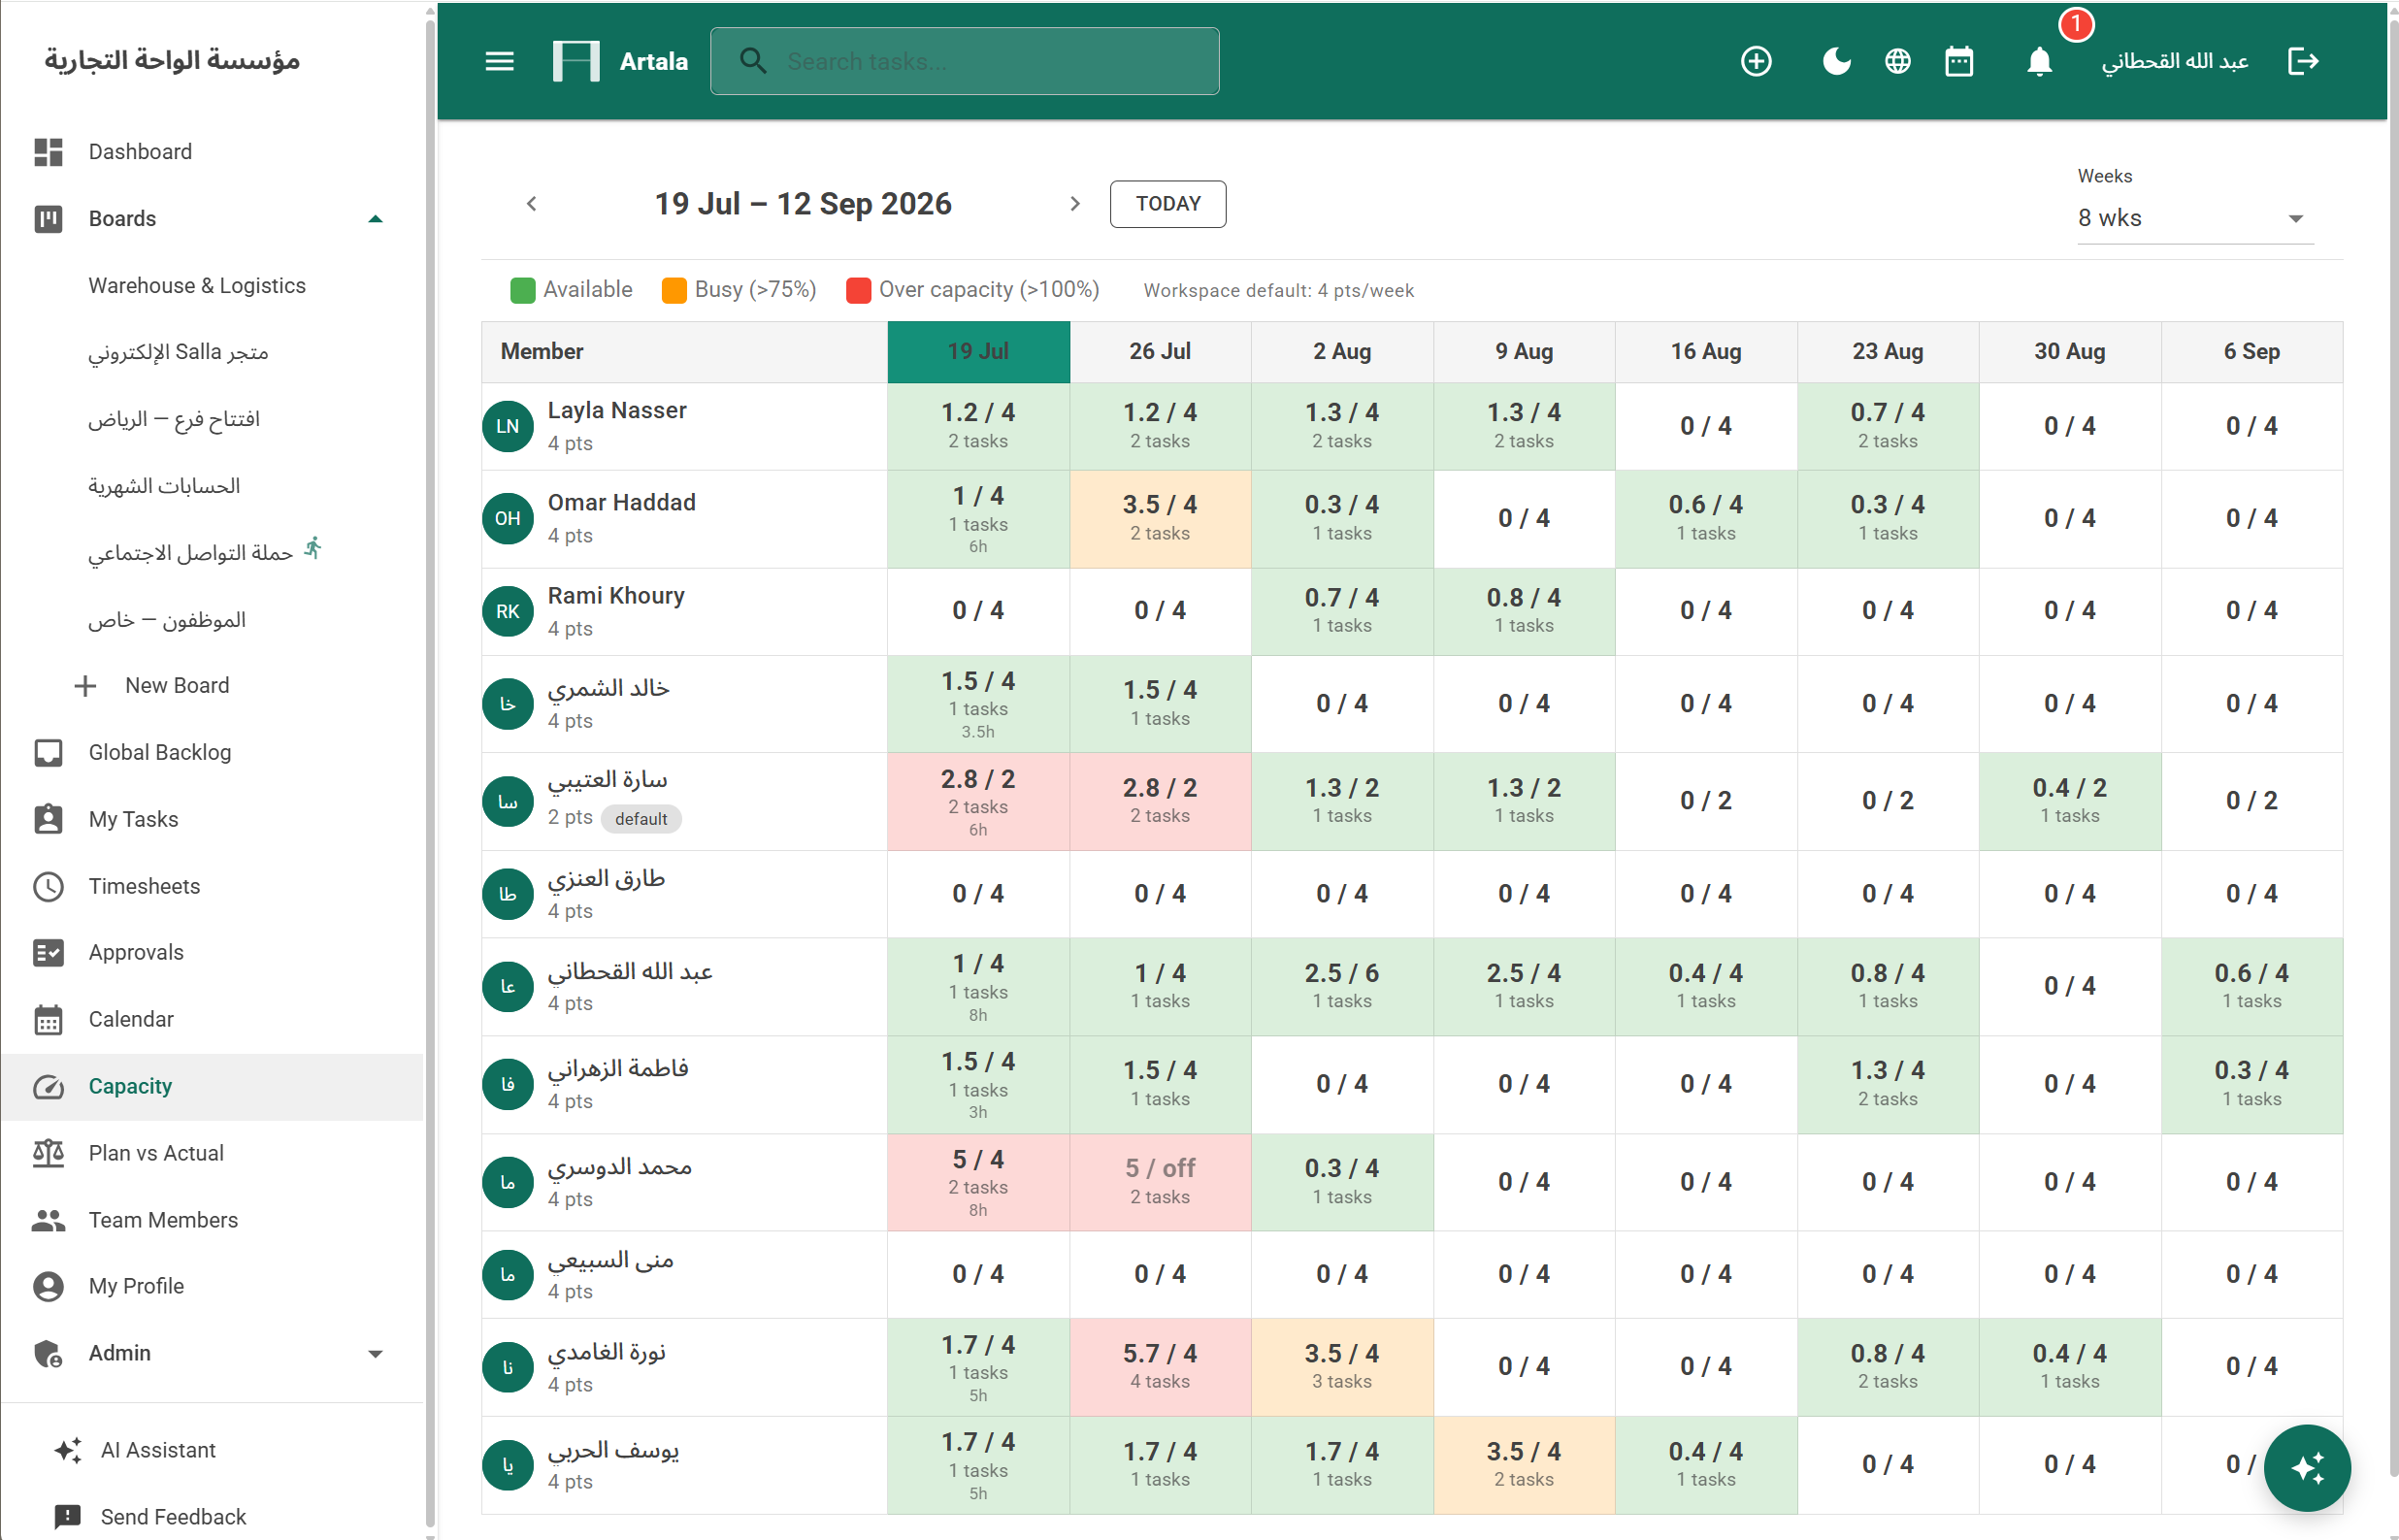Open the notifications bell
2399x1540 pixels.
2039,61
